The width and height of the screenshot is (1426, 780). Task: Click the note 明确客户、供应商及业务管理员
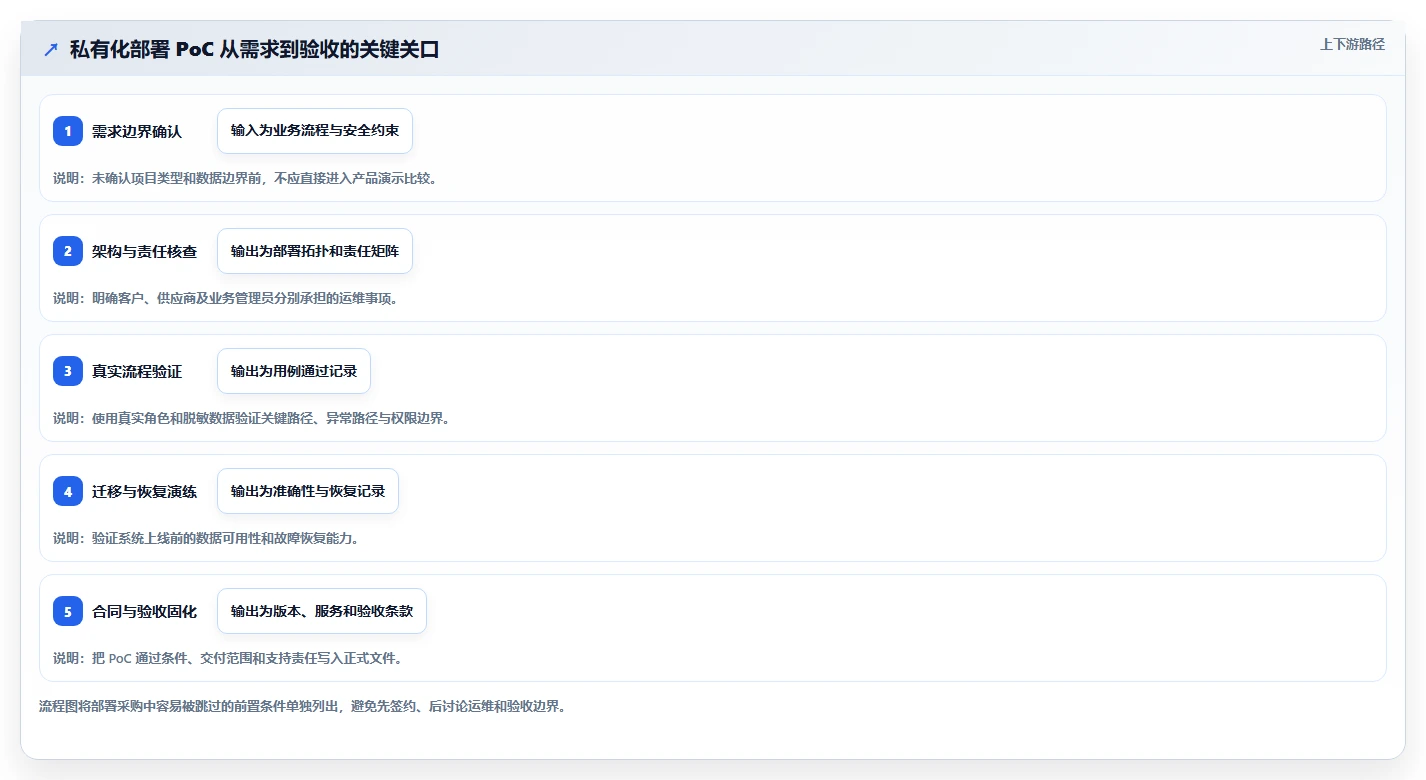(x=226, y=298)
